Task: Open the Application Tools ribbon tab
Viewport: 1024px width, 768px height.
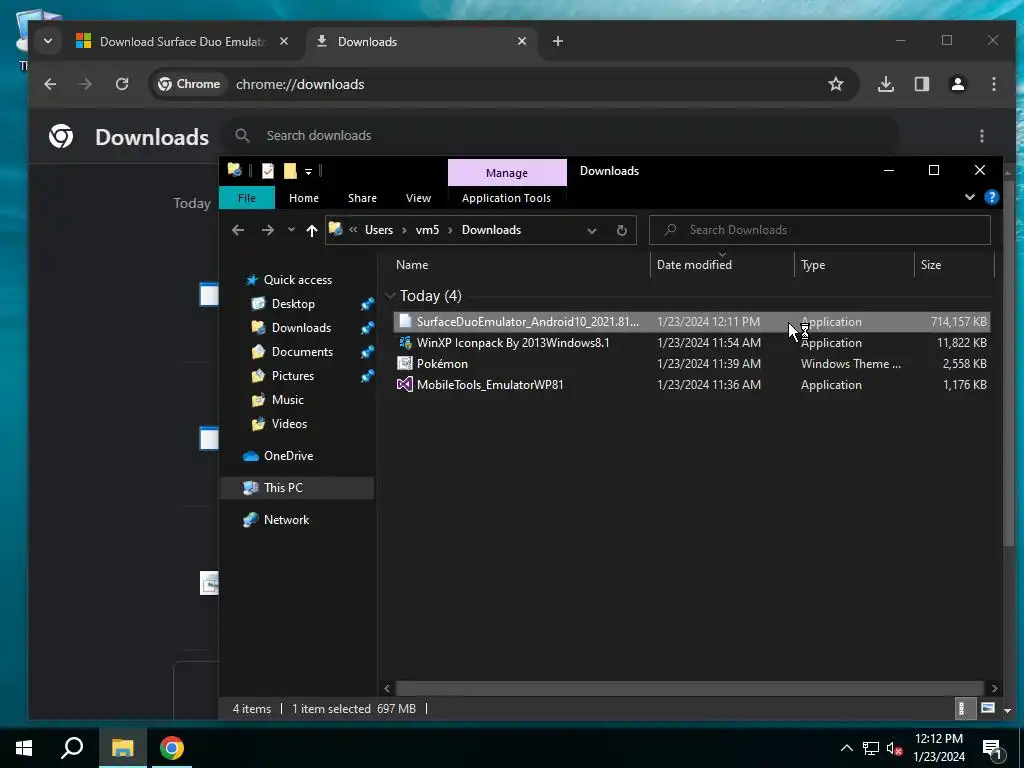Action: coord(506,198)
